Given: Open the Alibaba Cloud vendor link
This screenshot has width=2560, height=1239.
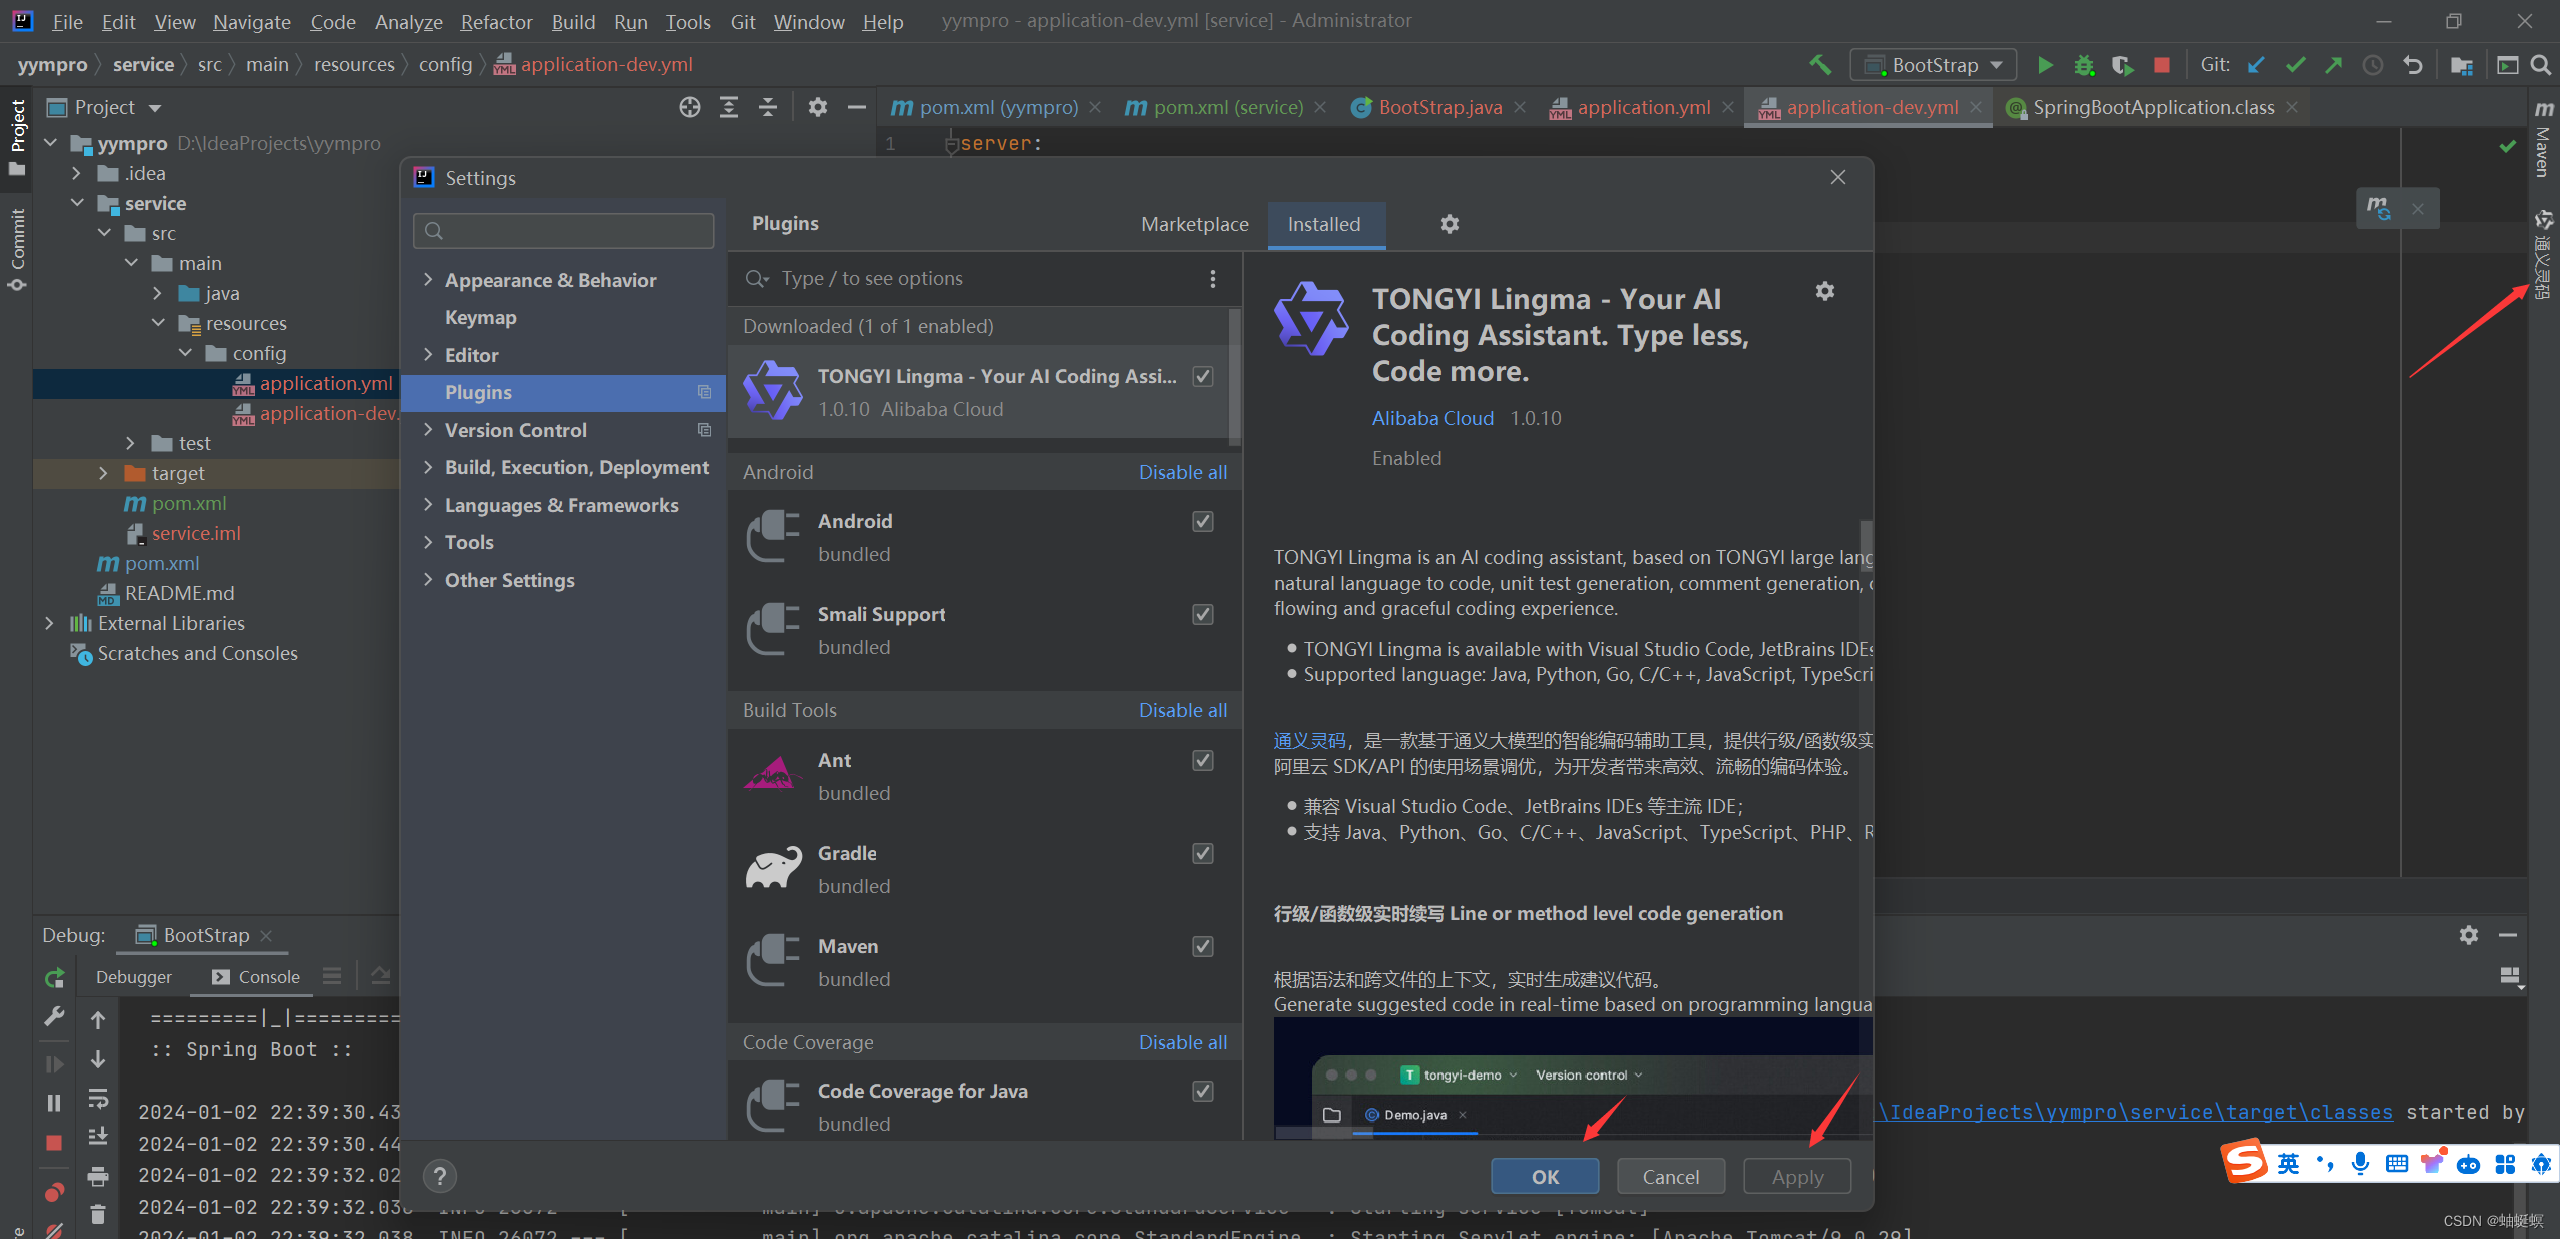Looking at the screenshot, I should [x=1433, y=418].
